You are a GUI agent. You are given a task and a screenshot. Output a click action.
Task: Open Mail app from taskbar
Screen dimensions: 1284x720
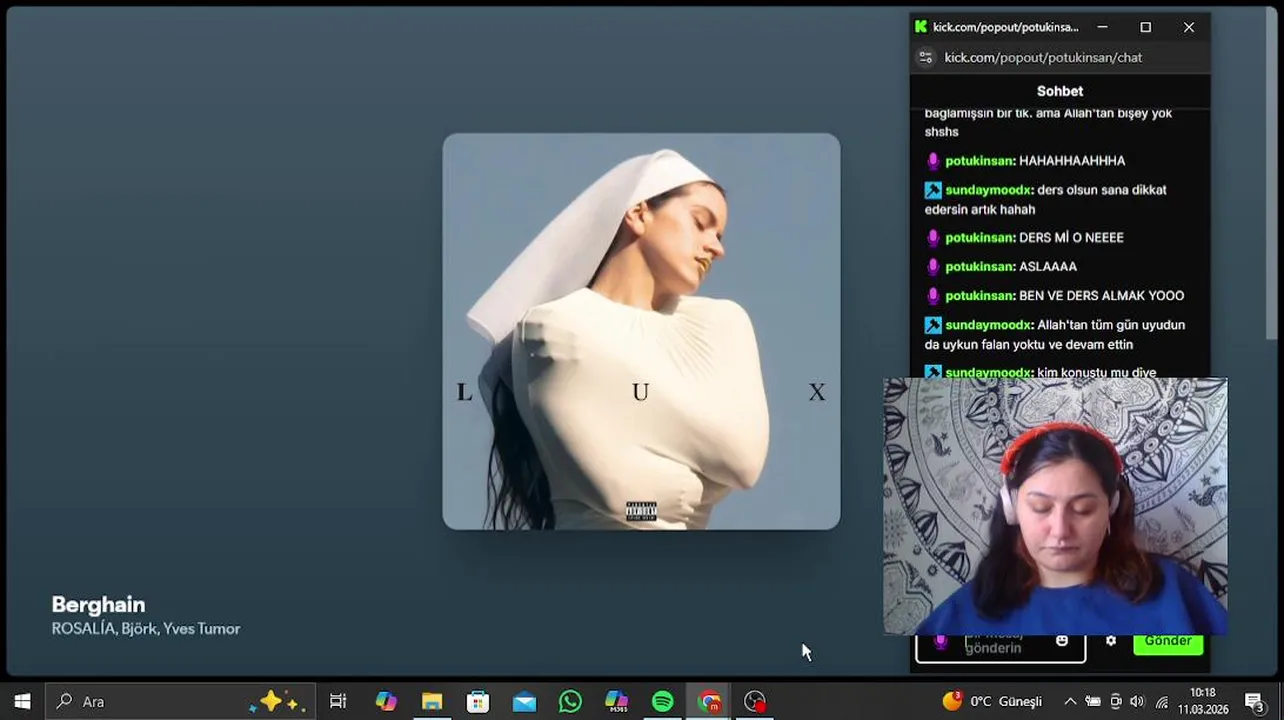[x=524, y=702]
